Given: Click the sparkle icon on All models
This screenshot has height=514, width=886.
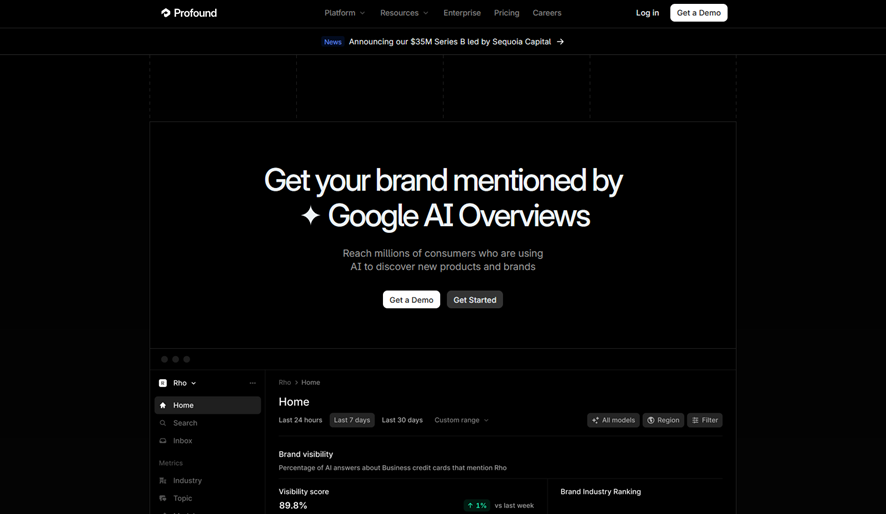Looking at the screenshot, I should pyautogui.click(x=595, y=420).
